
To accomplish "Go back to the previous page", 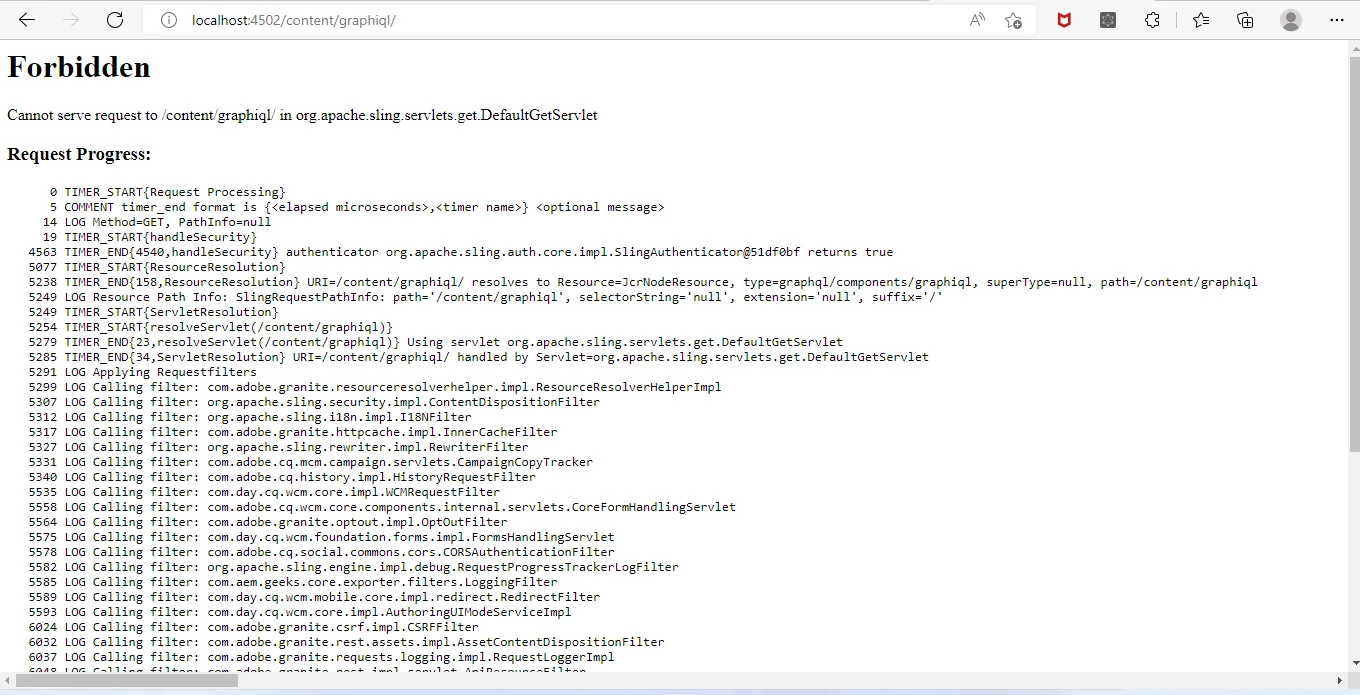I will point(27,20).
